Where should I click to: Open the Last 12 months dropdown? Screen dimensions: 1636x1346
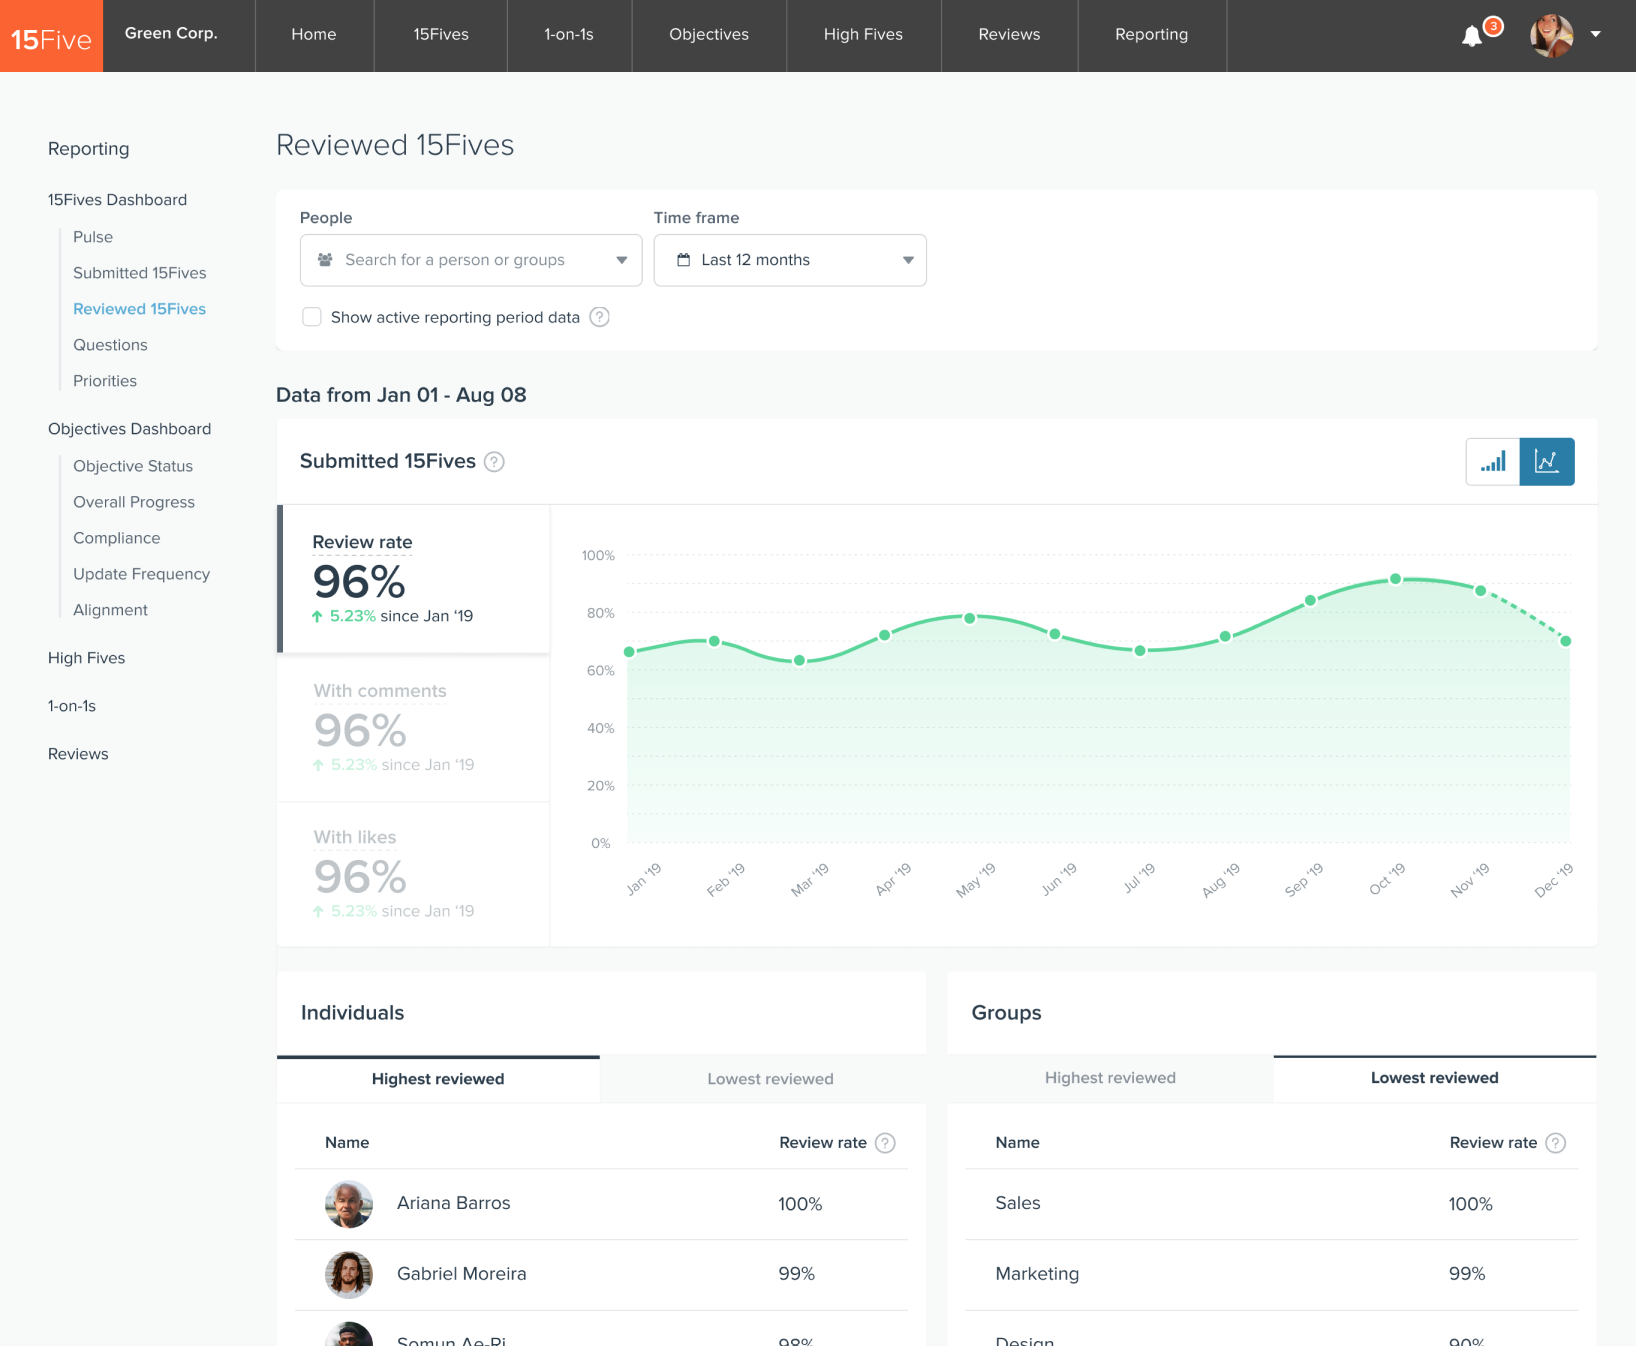(790, 260)
